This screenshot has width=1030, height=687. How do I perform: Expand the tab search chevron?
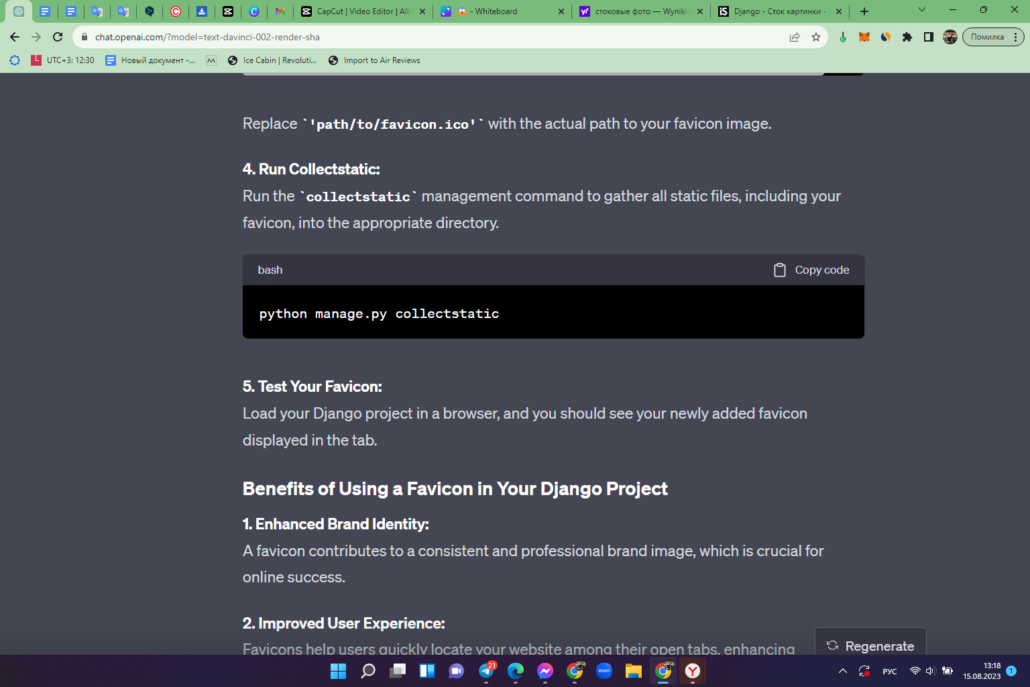click(922, 11)
